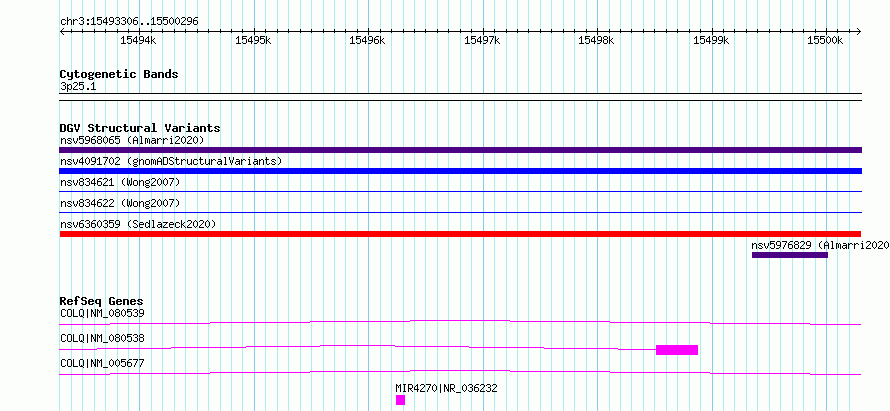Viewport: 890px width, 411px height.
Task: Click the COLQ|NM_080538 gene label
Action: (x=102, y=338)
